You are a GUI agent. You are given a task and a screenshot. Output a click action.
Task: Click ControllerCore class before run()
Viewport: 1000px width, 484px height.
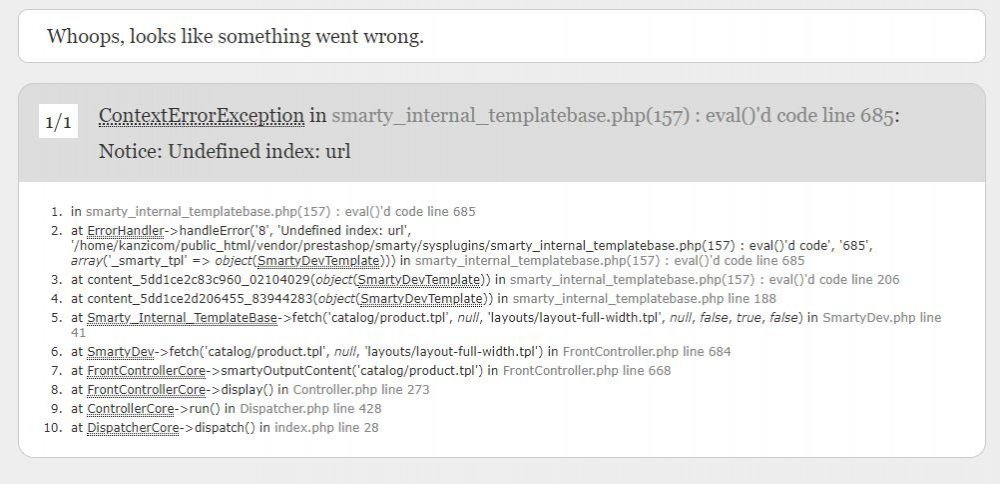[x=131, y=408]
